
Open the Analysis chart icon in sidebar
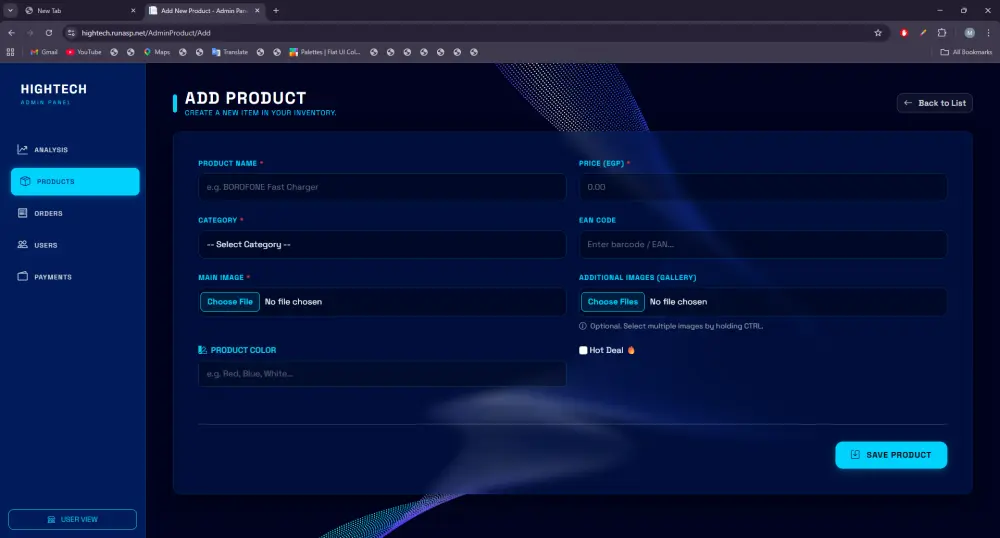[22, 149]
